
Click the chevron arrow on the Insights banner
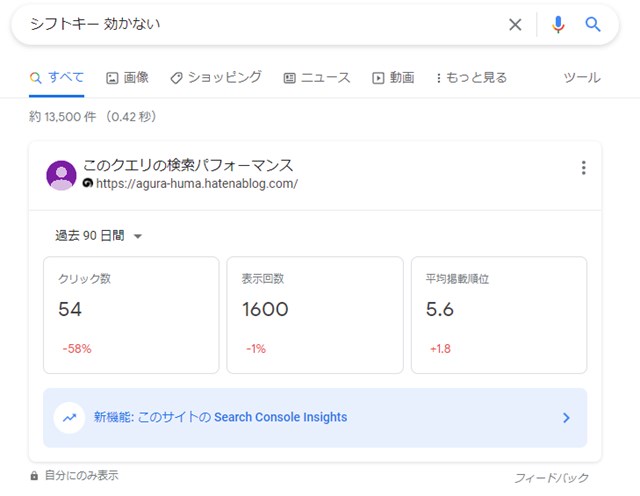(x=566, y=418)
